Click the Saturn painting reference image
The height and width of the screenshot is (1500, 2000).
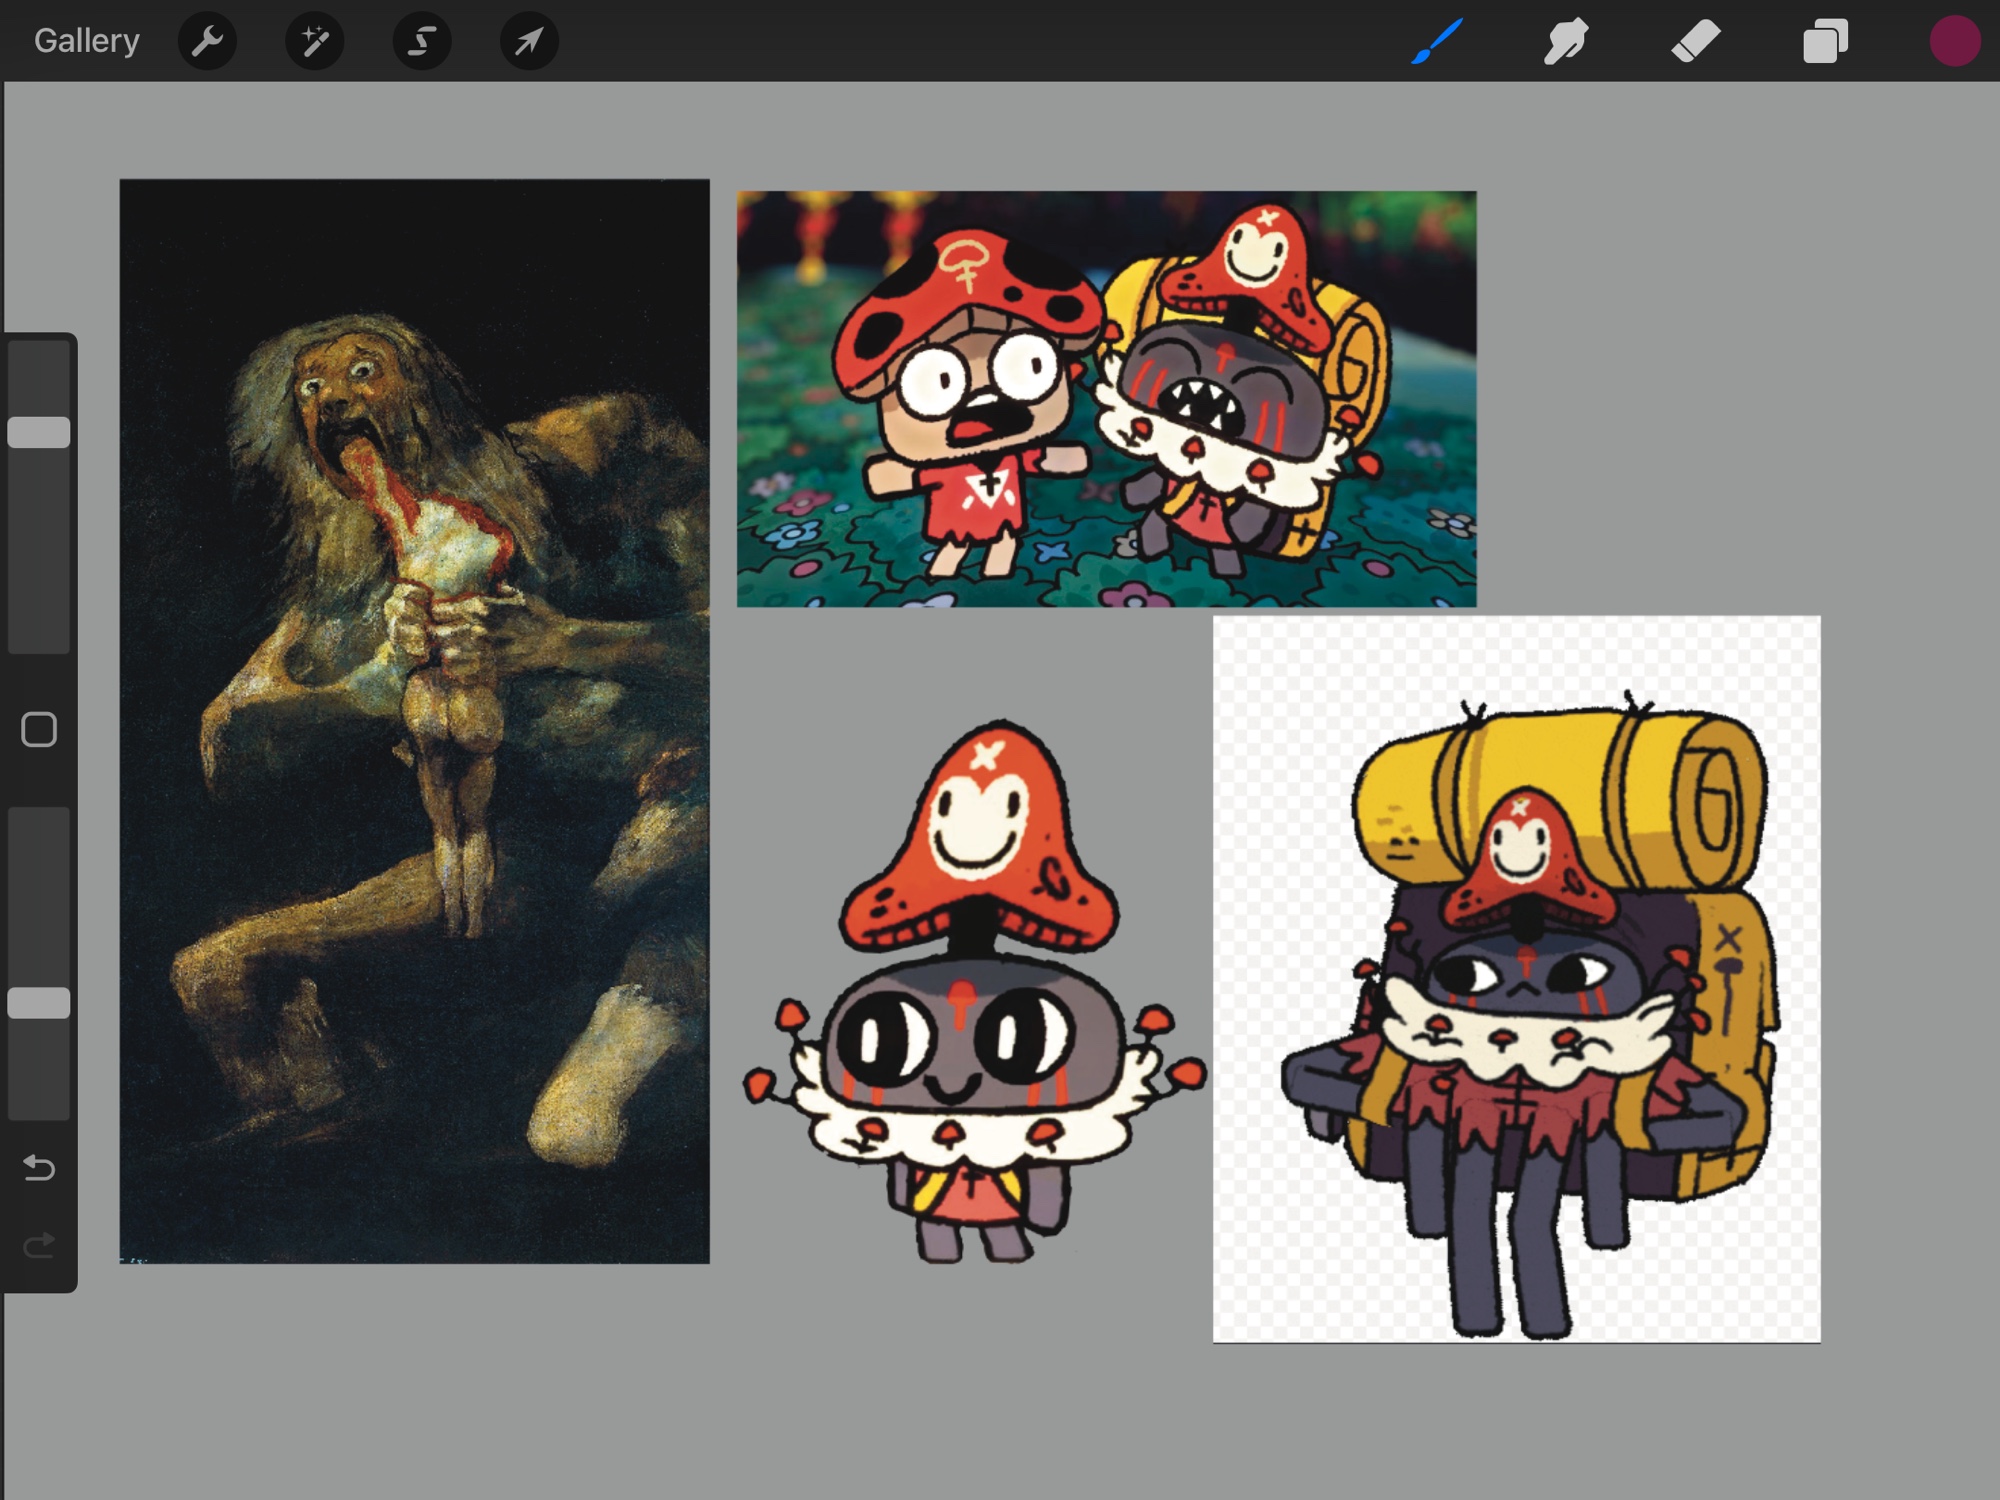pyautogui.click(x=414, y=720)
